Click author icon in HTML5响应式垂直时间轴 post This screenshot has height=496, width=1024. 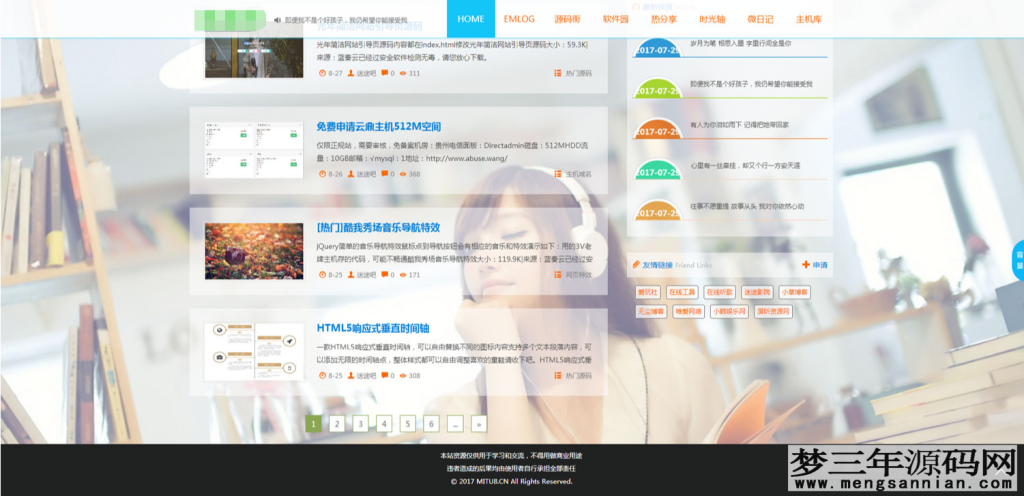point(351,375)
